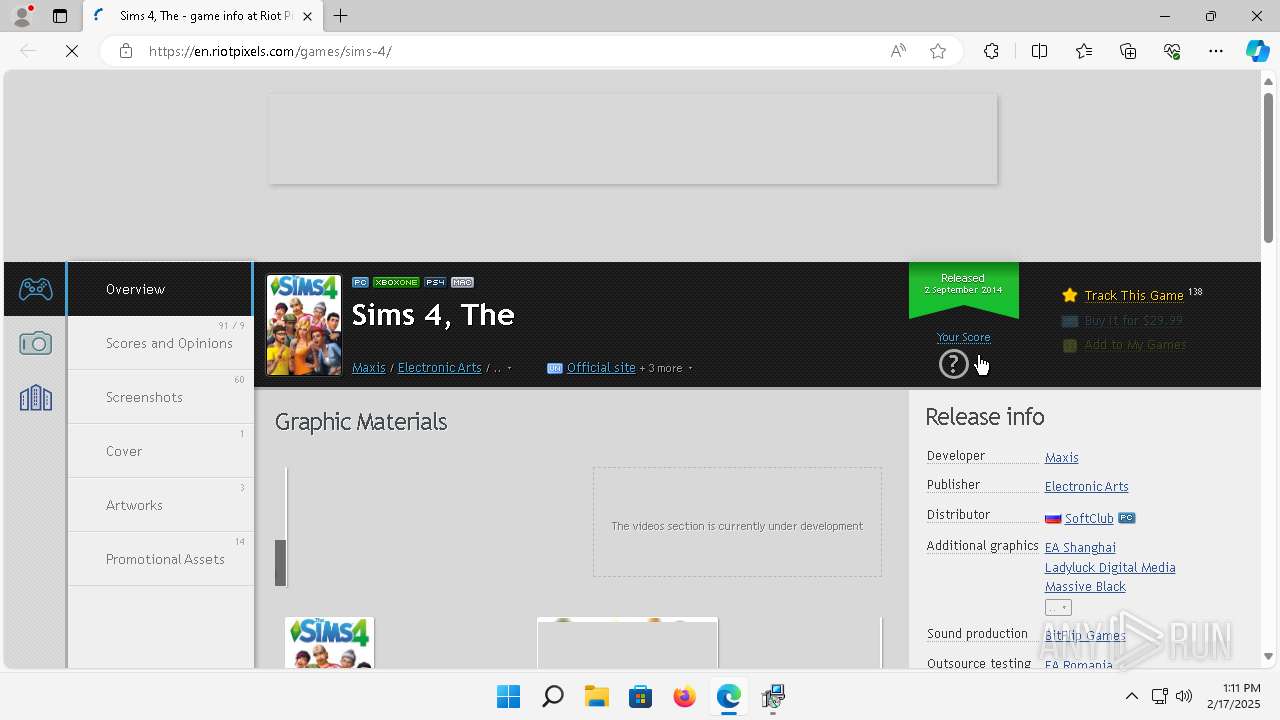Screen dimensions: 1280x720
Task: Open the Cover tab
Action: click(160, 451)
